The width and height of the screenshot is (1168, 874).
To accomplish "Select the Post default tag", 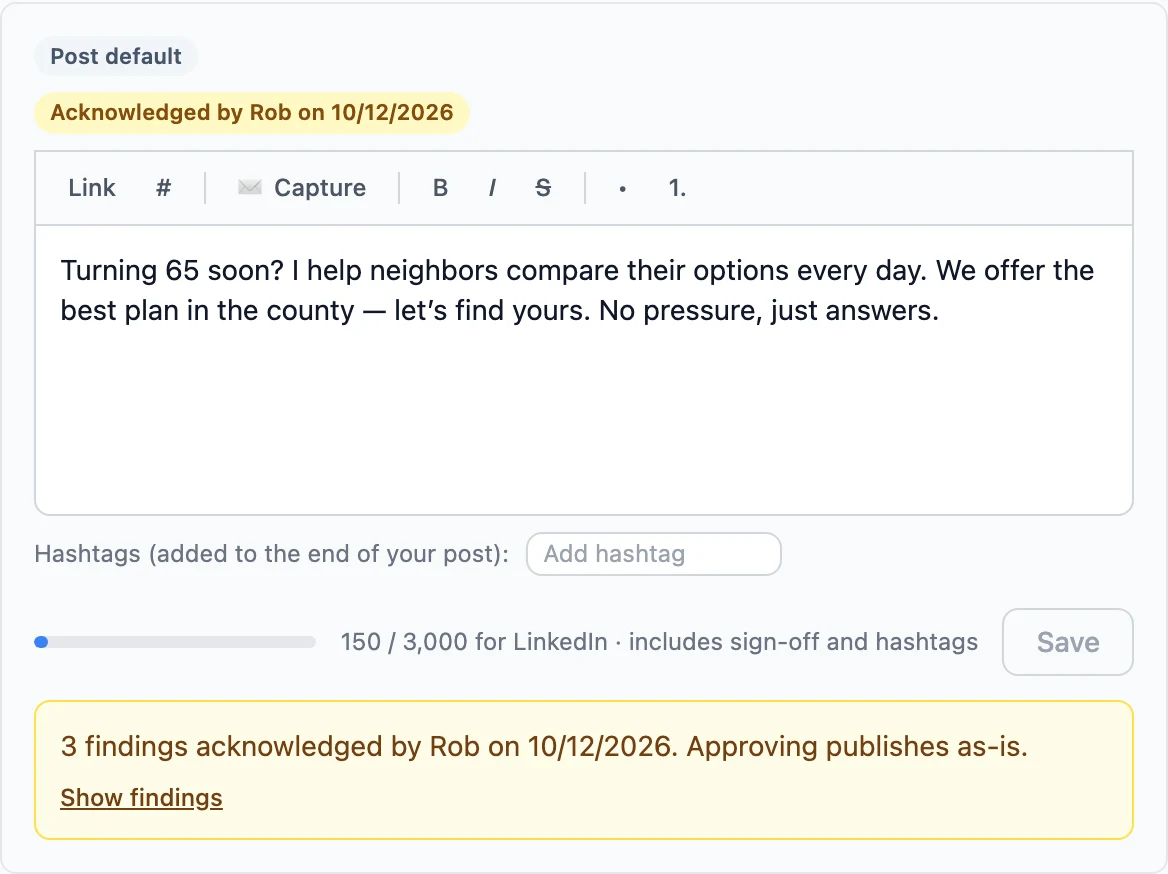I will pyautogui.click(x=115, y=56).
